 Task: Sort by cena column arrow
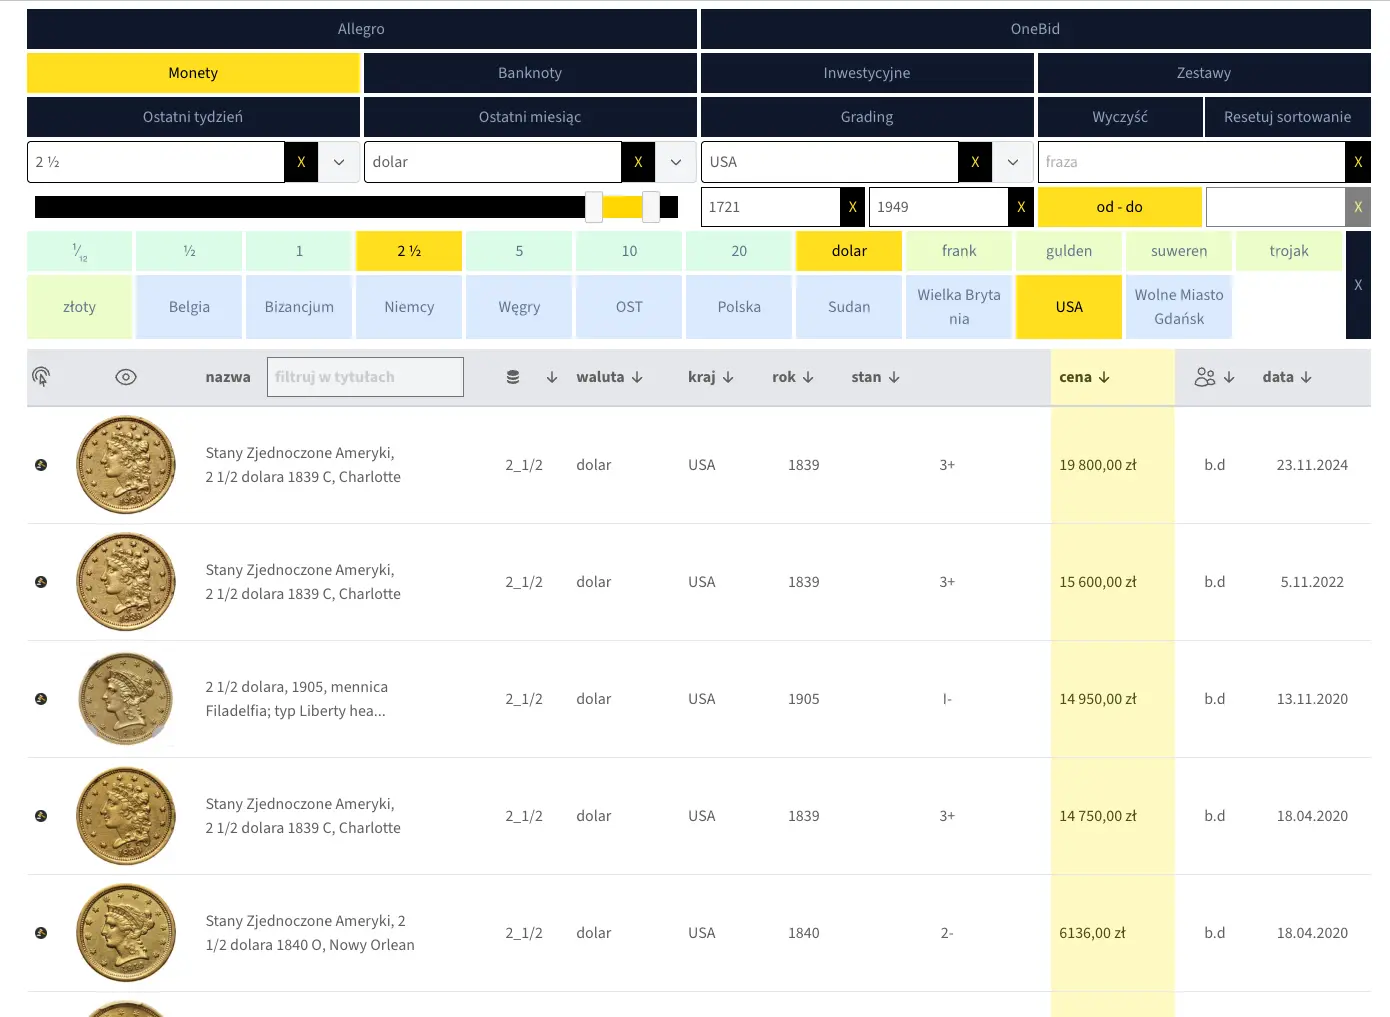(1104, 377)
